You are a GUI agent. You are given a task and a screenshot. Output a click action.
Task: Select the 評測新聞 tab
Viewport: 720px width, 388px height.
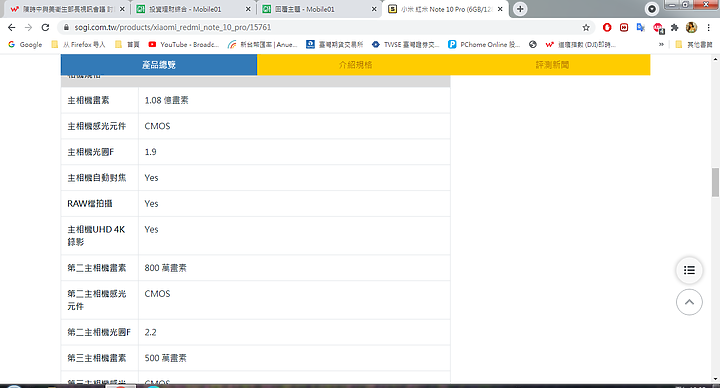click(552, 65)
